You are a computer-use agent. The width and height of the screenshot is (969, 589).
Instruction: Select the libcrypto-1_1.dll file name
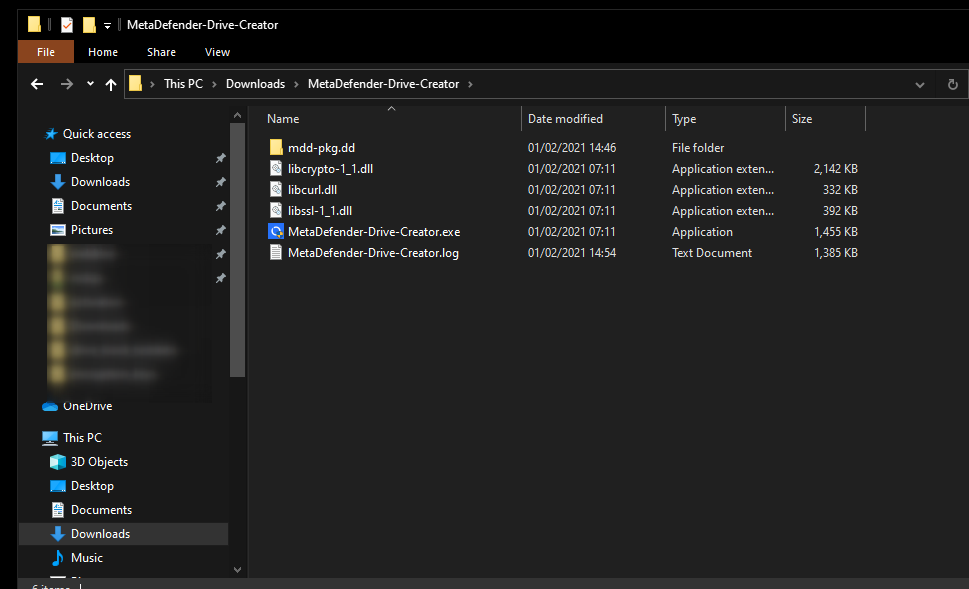[330, 169]
